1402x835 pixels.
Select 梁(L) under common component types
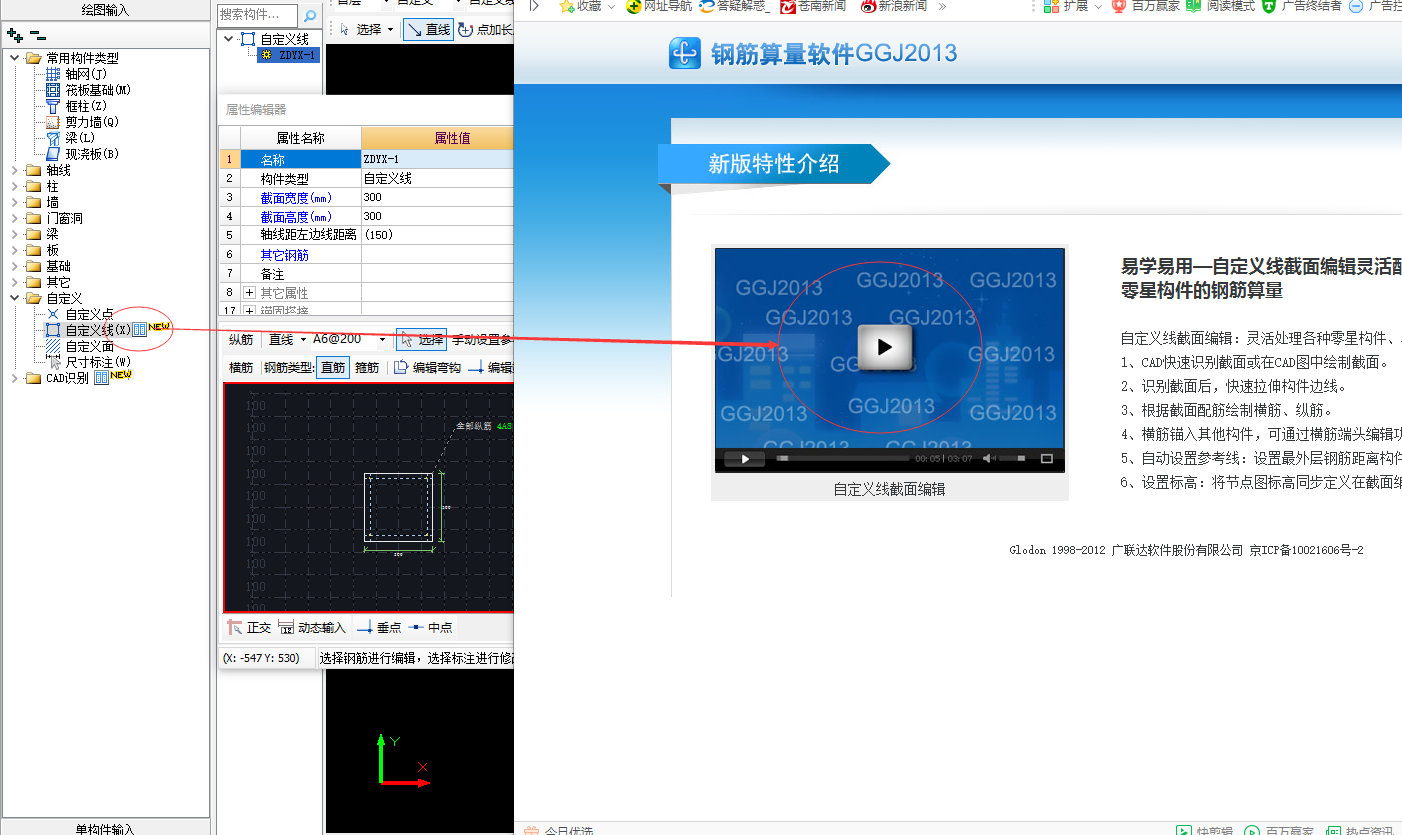pos(80,138)
